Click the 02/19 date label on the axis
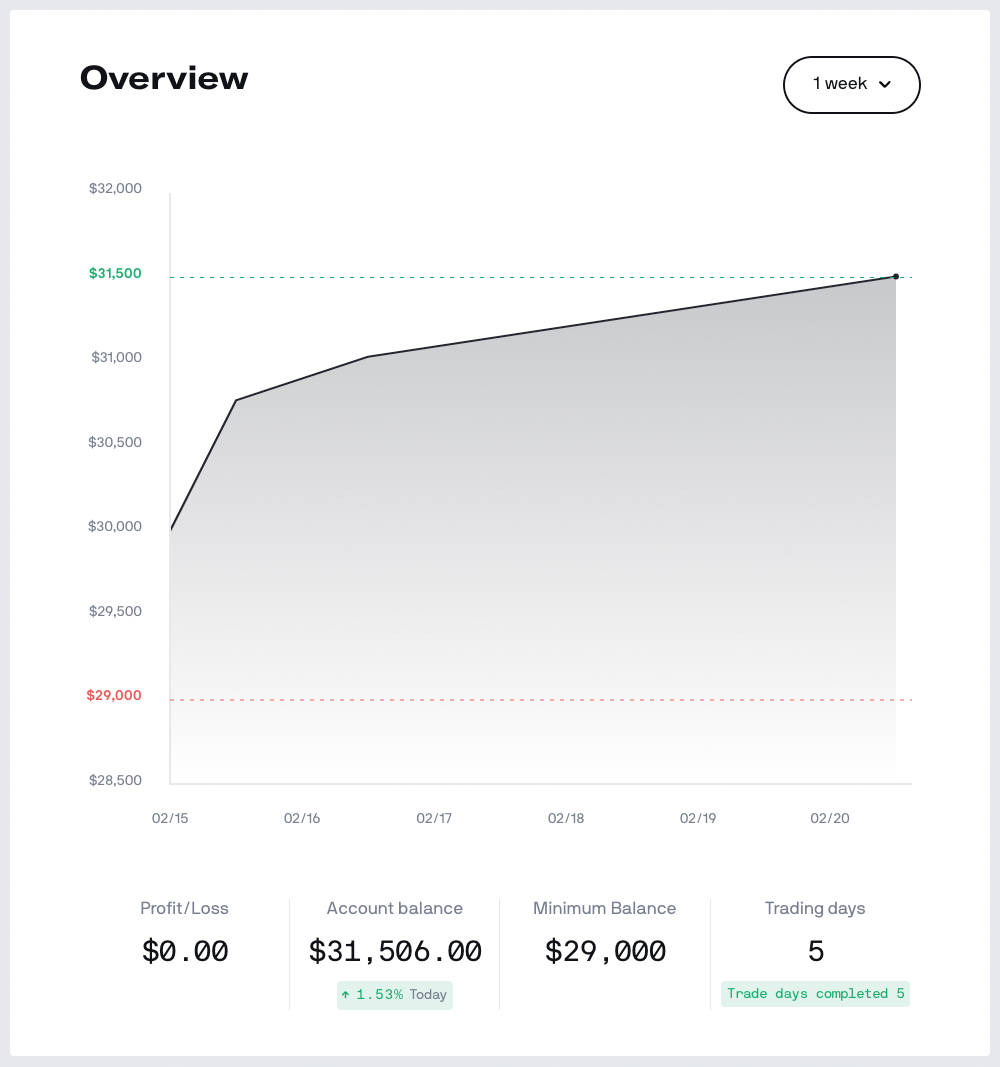The width and height of the screenshot is (1000, 1067). [x=698, y=818]
